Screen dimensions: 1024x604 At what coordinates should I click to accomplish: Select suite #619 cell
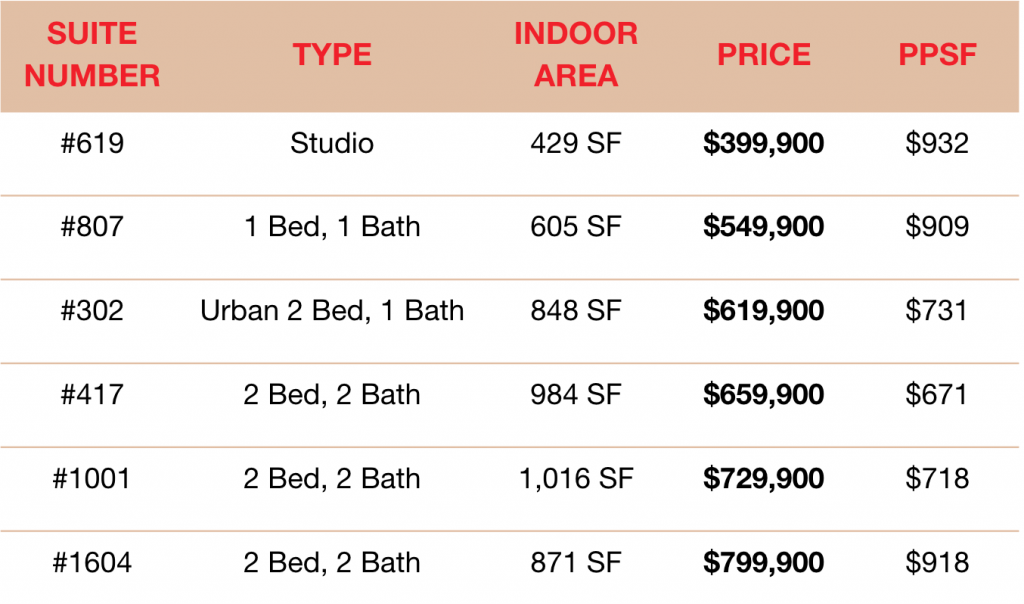tap(92, 144)
